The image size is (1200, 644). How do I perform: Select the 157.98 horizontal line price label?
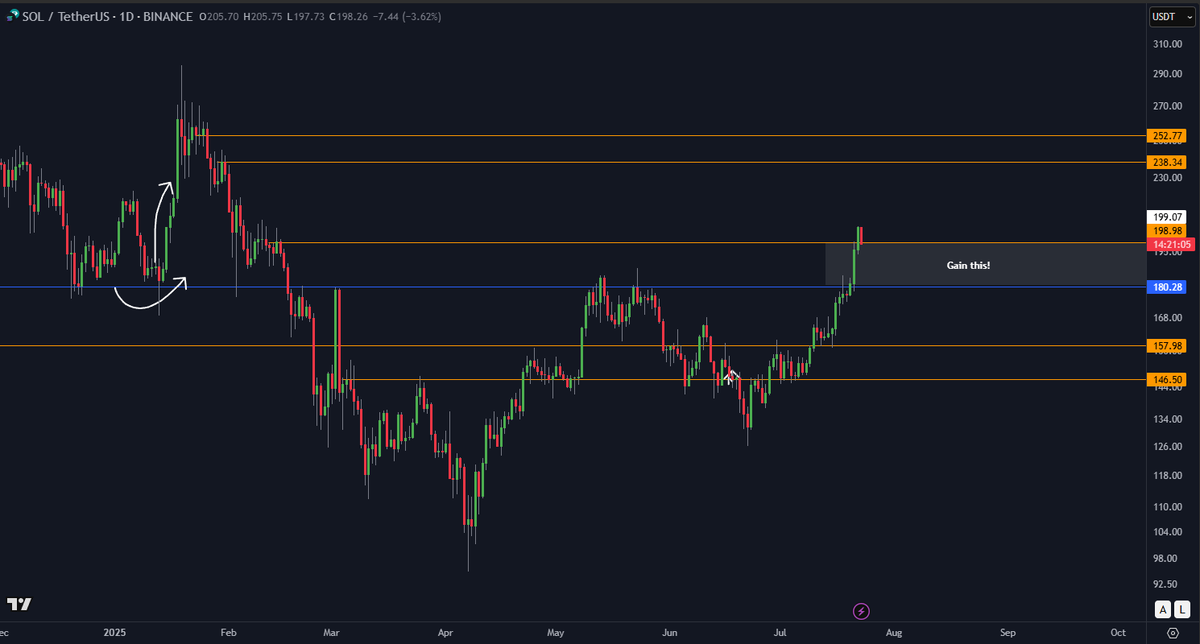point(1167,346)
